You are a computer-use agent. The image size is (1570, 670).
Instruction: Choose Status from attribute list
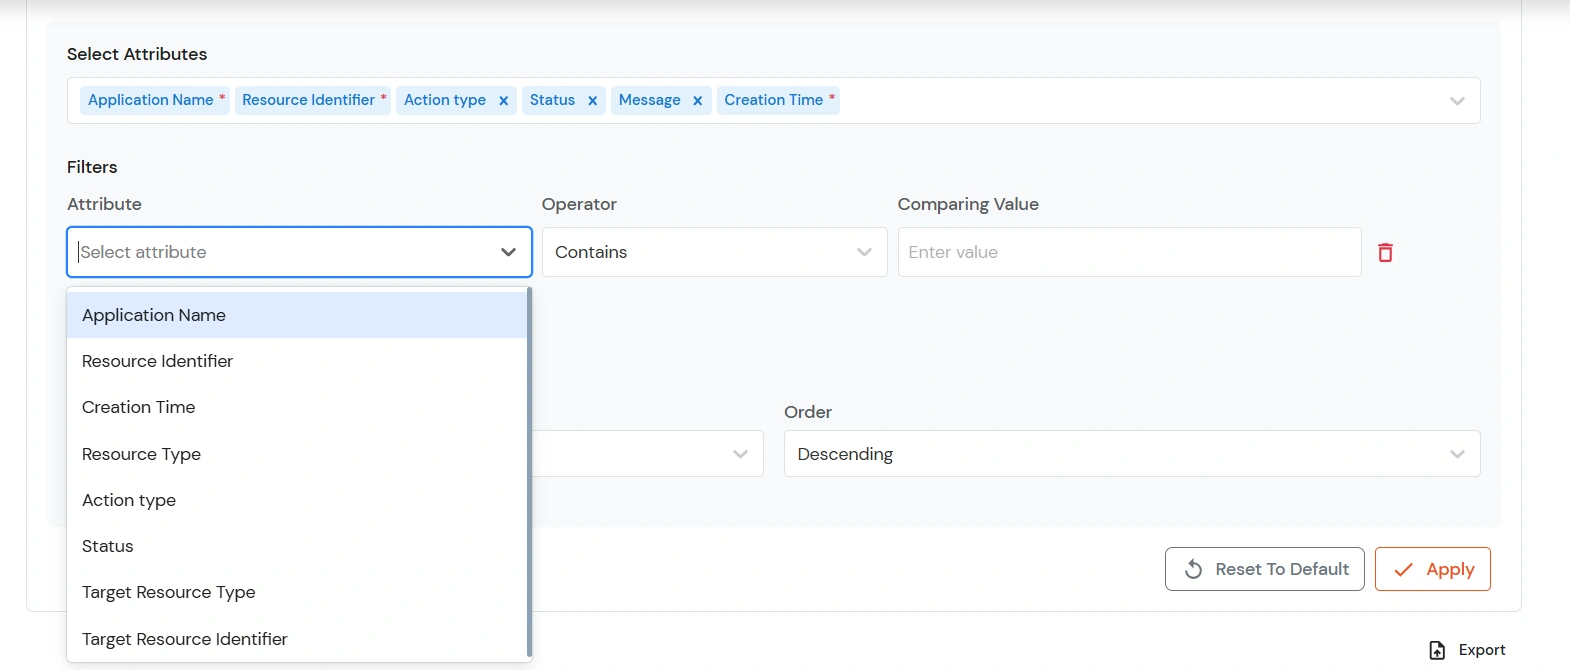[x=297, y=546]
